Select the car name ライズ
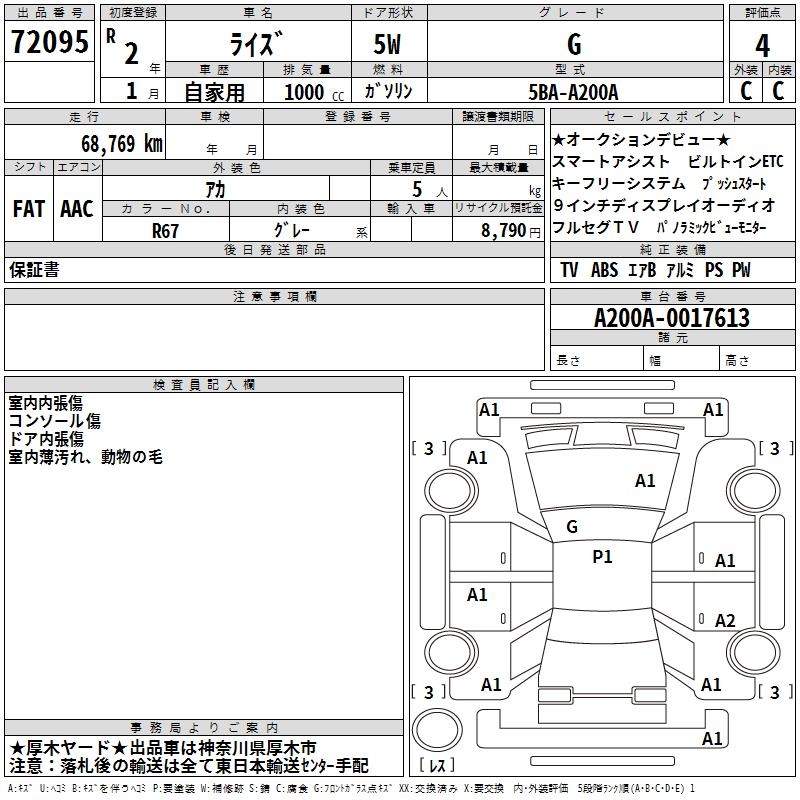Screen dimensions: 800x800 pyautogui.click(x=256, y=44)
